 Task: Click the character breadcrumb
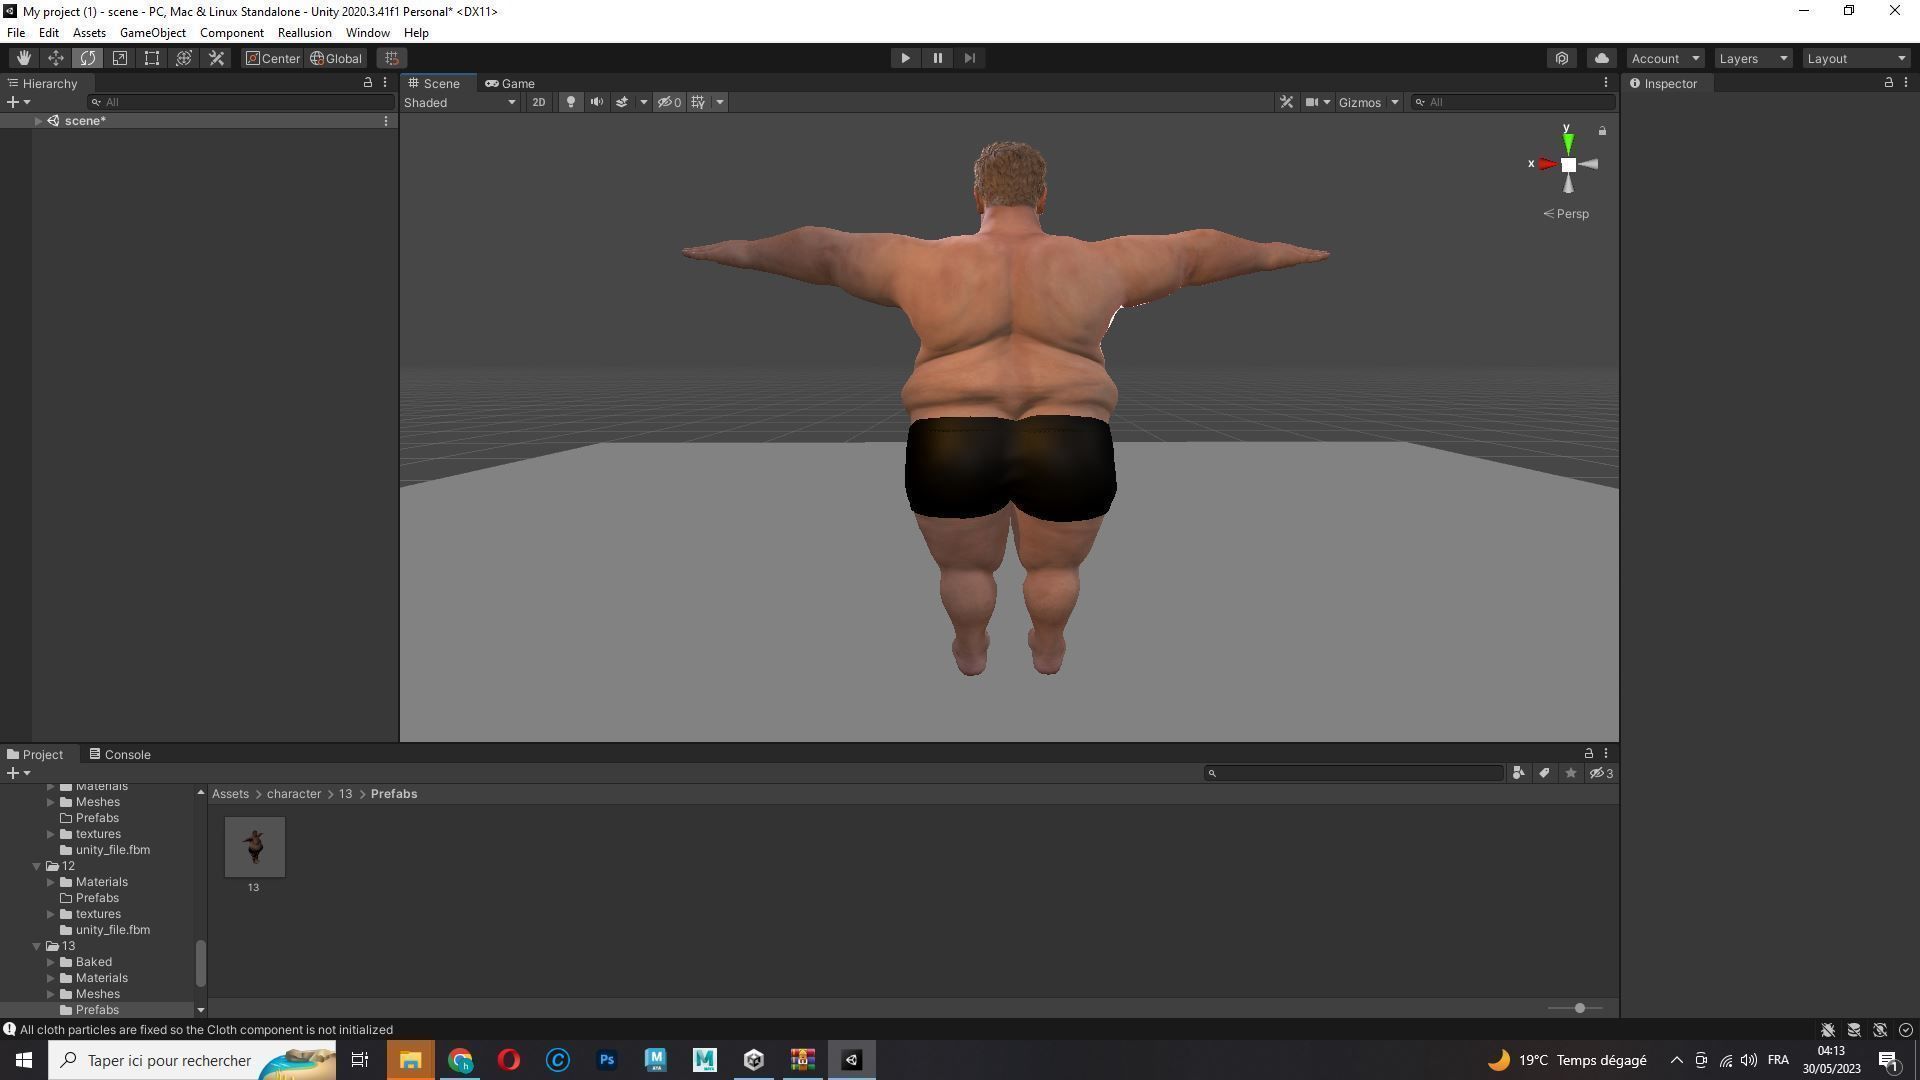tap(294, 794)
